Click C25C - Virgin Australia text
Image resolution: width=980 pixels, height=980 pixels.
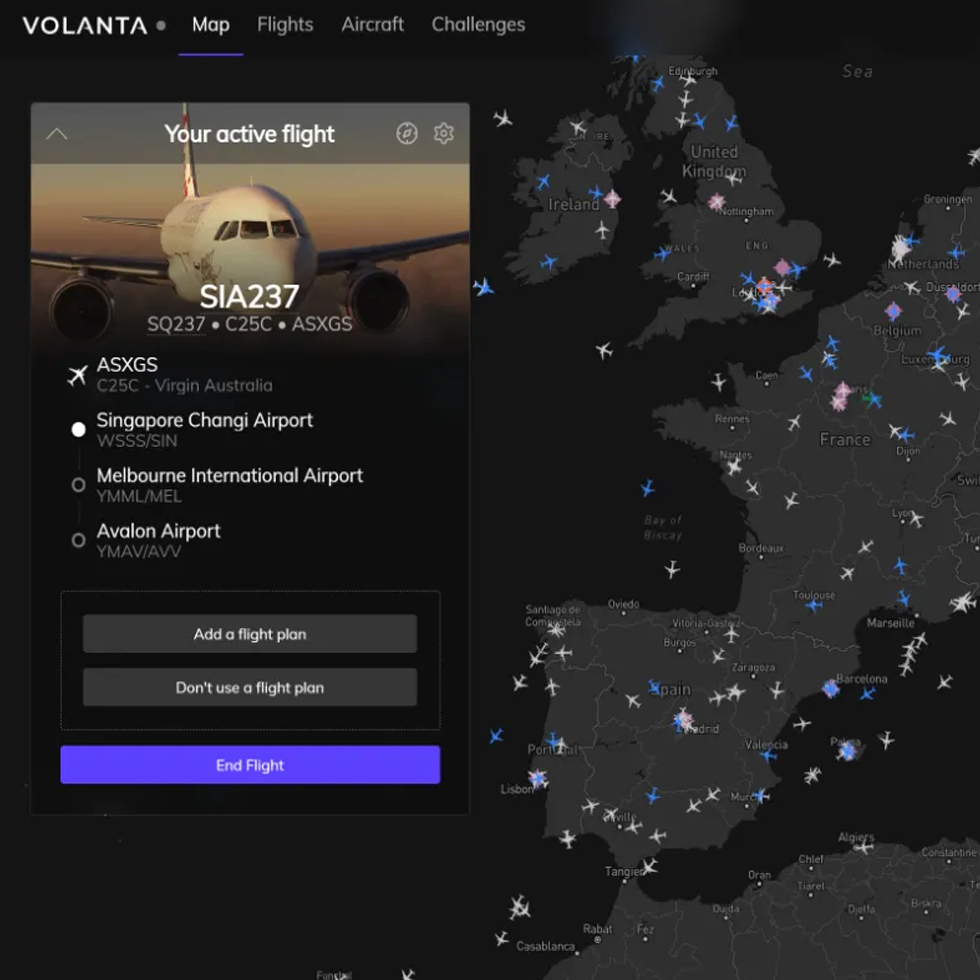point(184,386)
